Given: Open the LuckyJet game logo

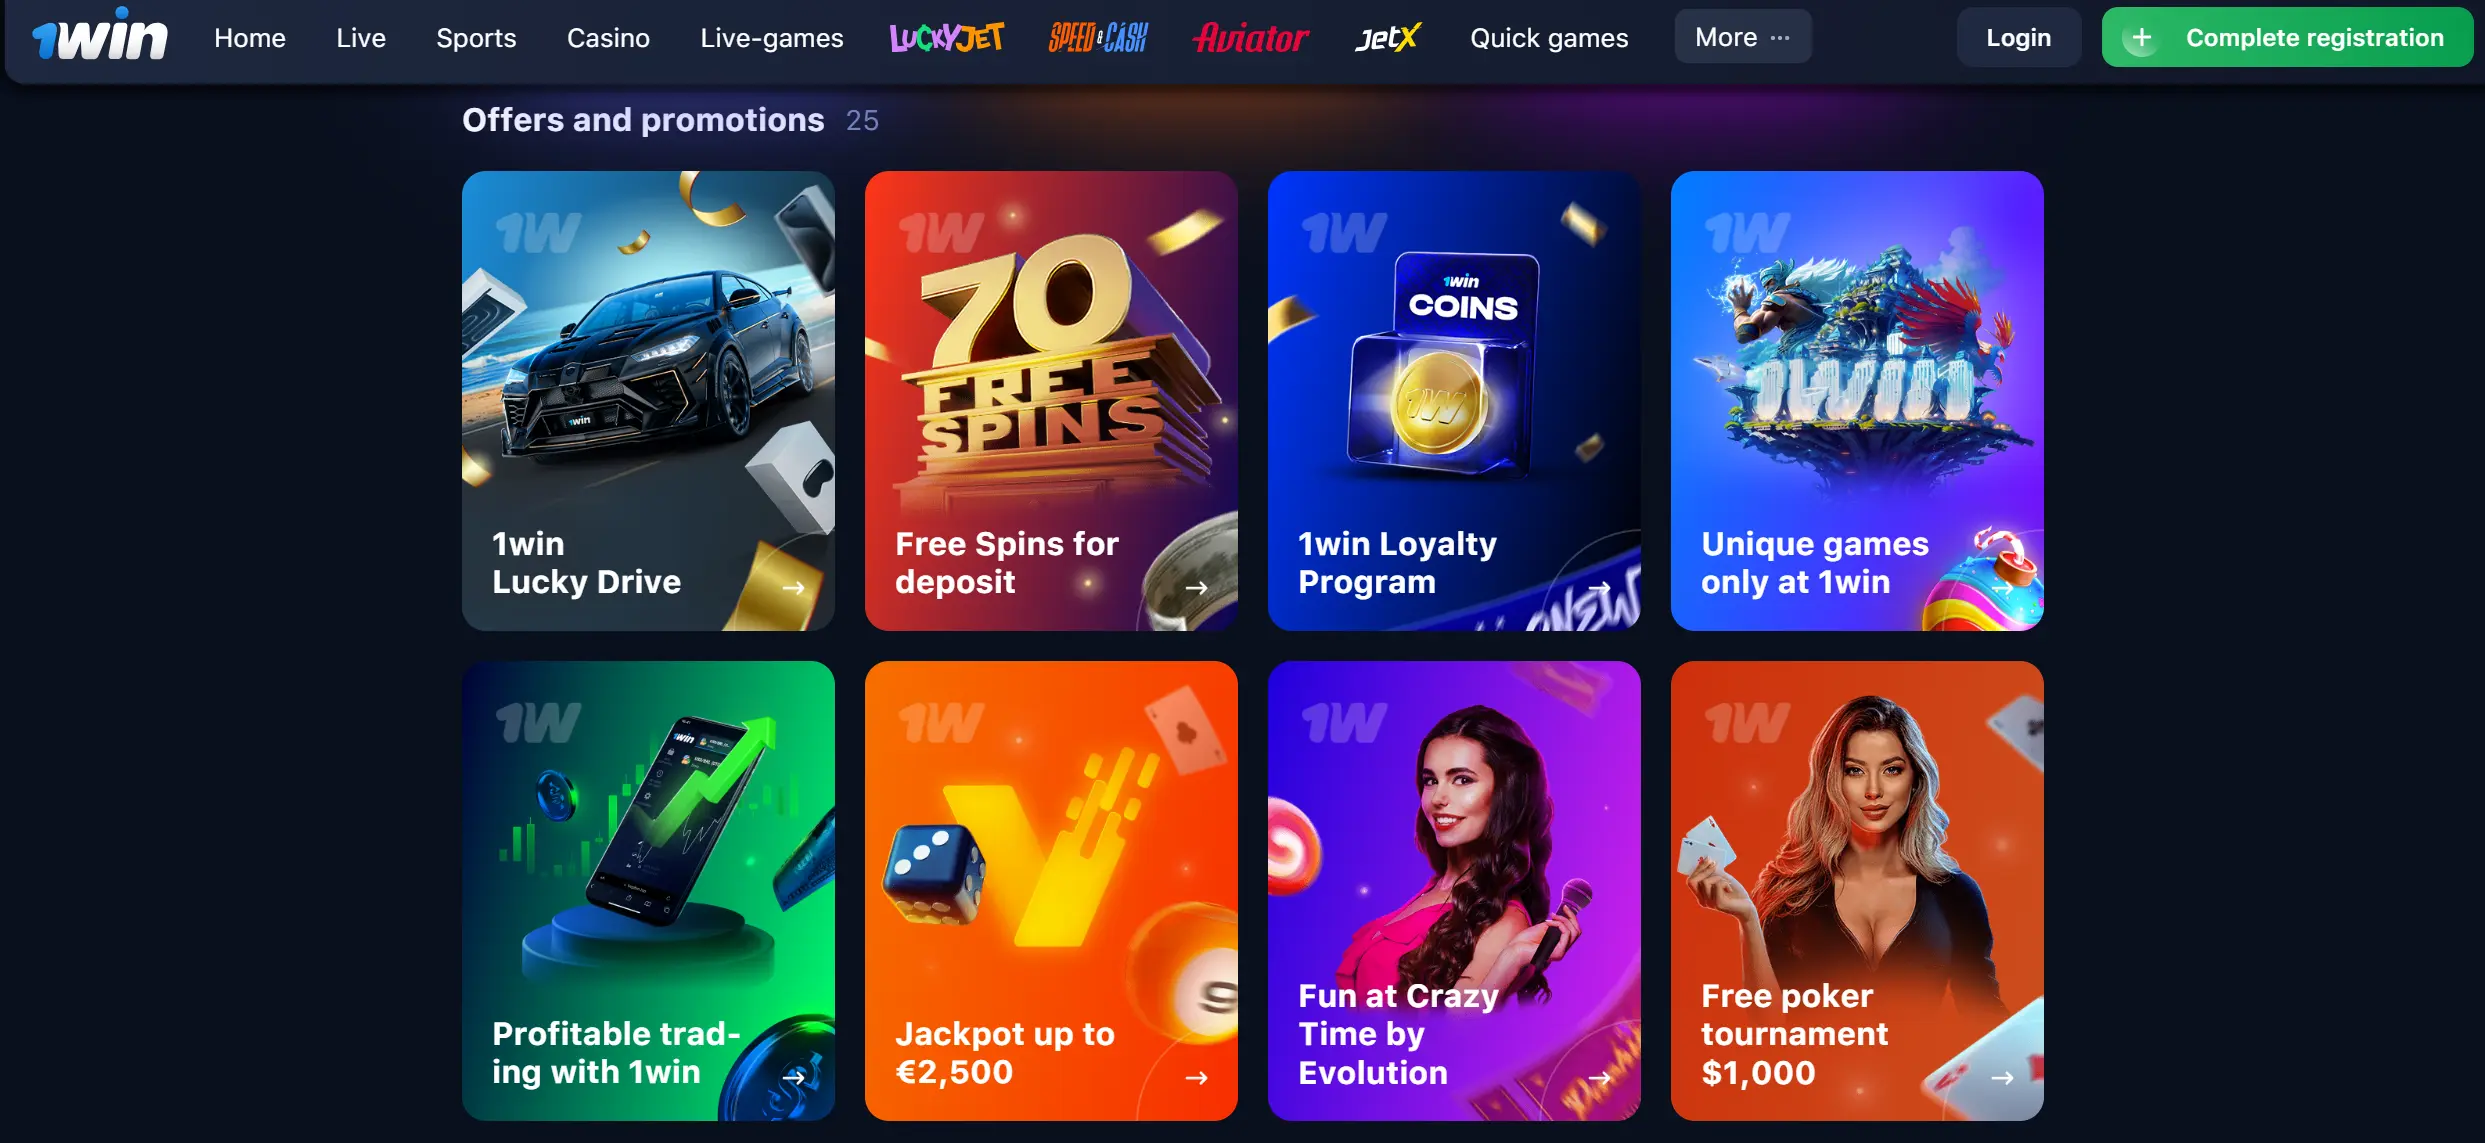Looking at the screenshot, I should [x=946, y=38].
